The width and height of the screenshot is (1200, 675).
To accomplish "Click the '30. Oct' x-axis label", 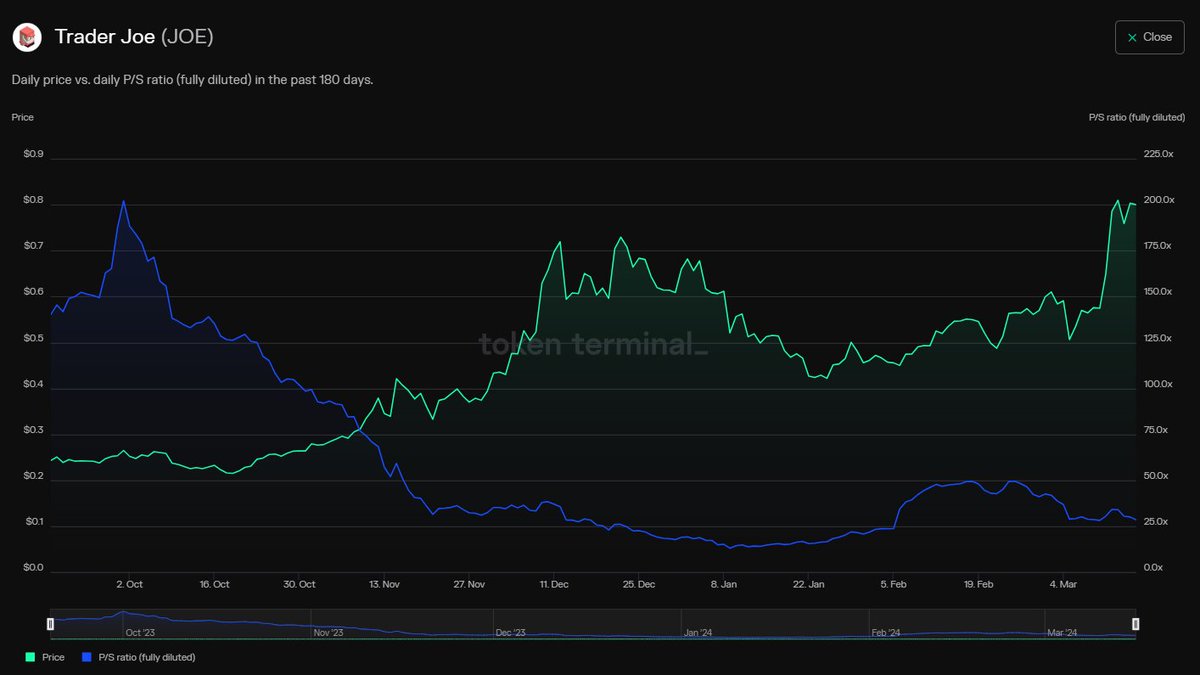I will pyautogui.click(x=299, y=584).
